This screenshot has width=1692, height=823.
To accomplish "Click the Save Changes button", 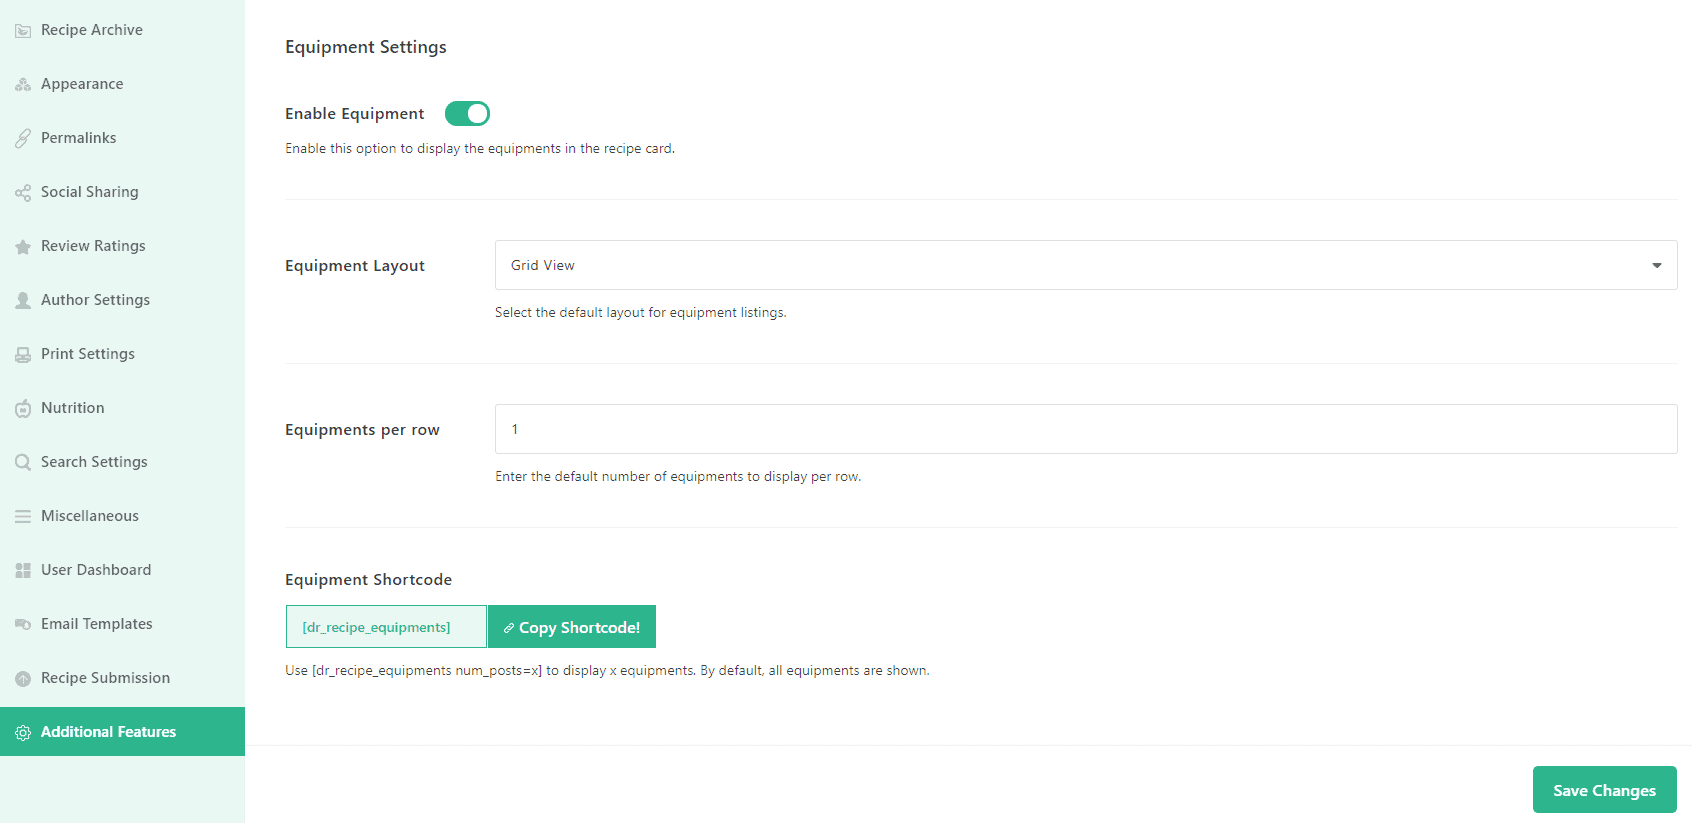I will pos(1604,790).
